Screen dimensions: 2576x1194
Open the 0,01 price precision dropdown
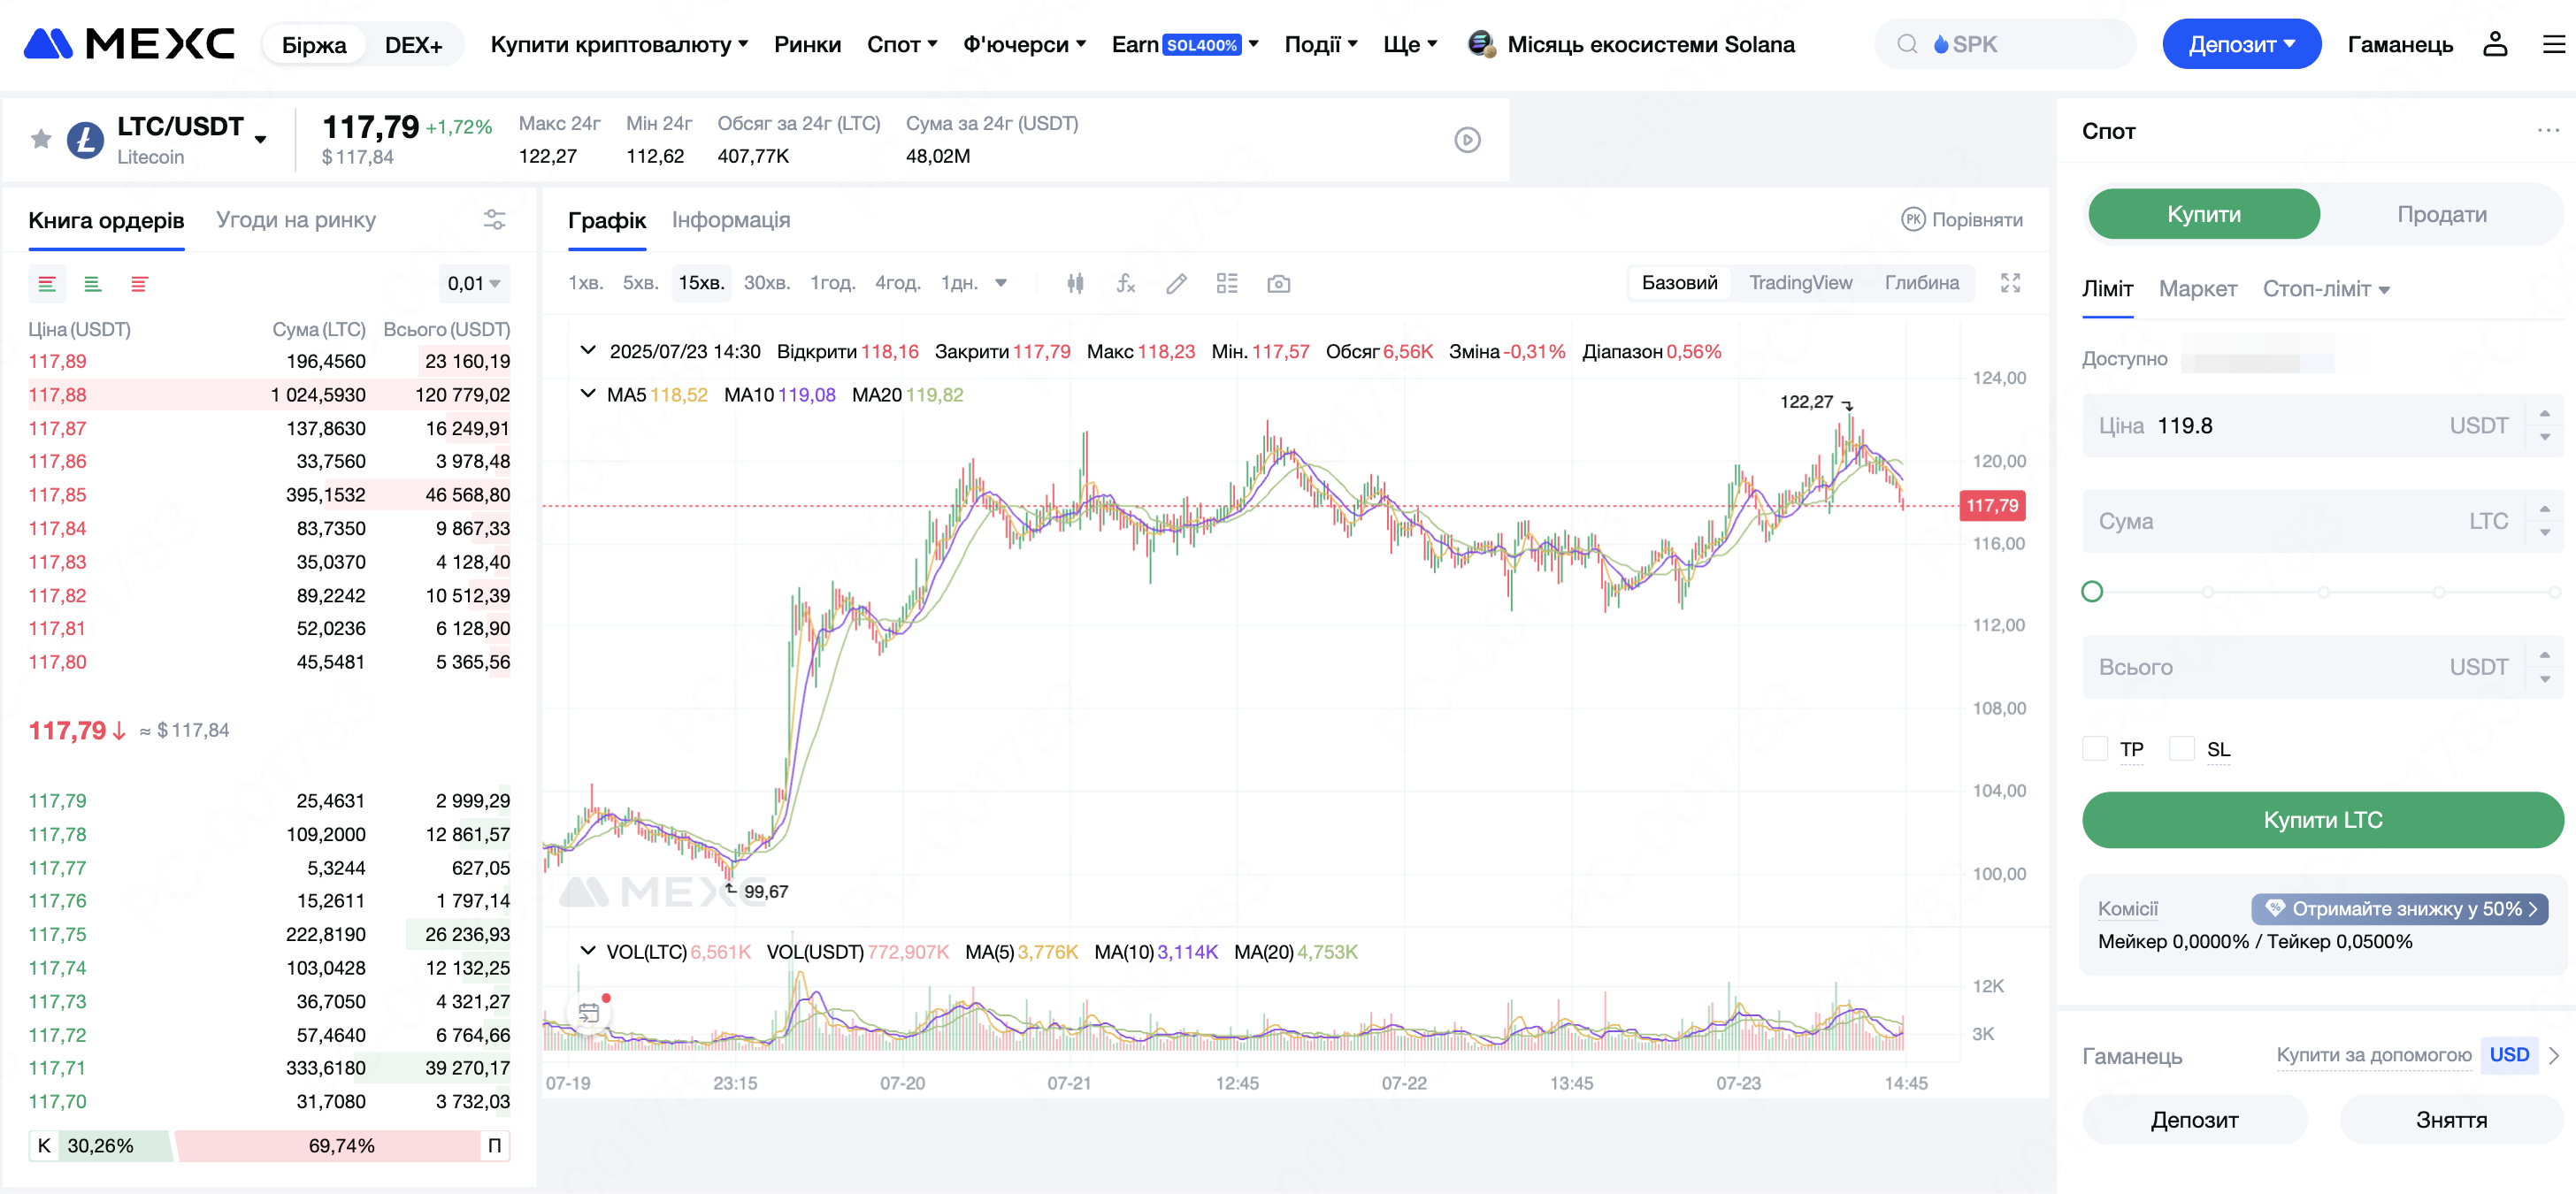point(474,284)
